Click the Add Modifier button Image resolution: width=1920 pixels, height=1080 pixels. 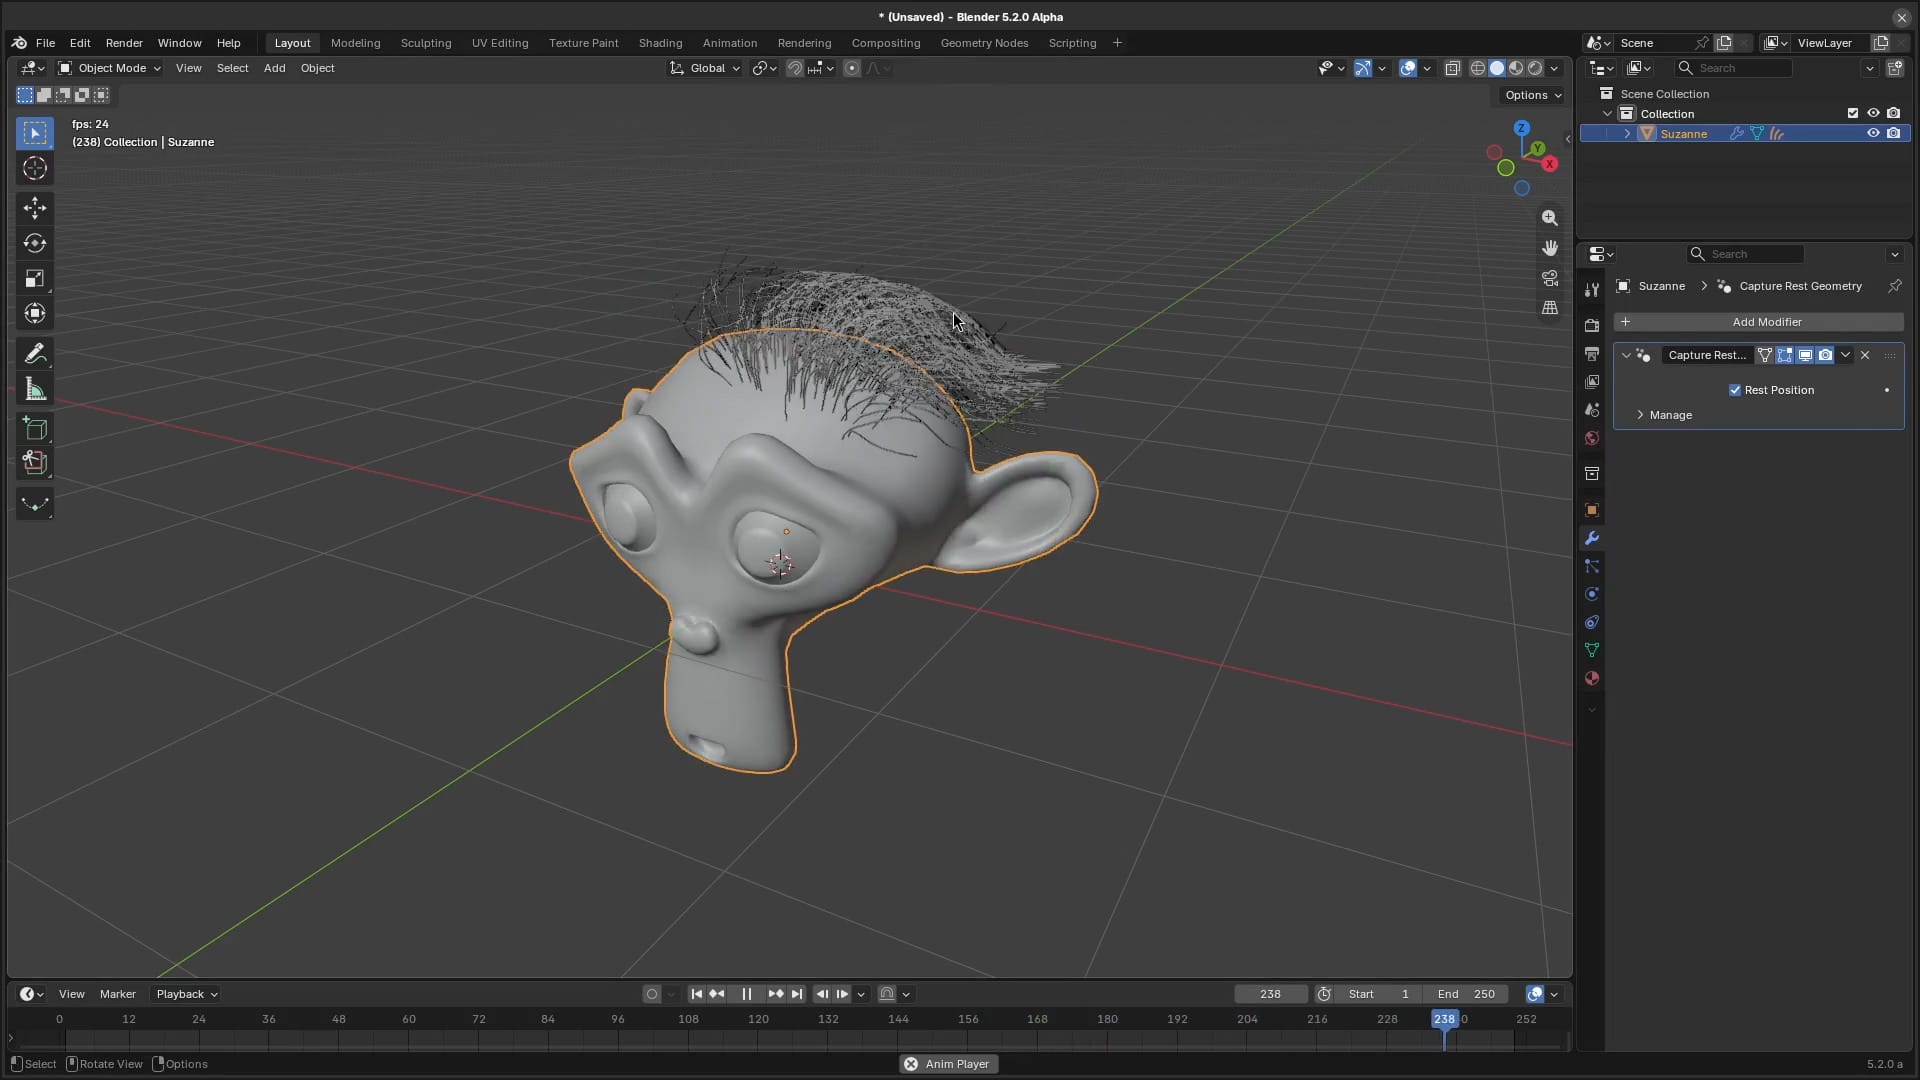point(1758,322)
